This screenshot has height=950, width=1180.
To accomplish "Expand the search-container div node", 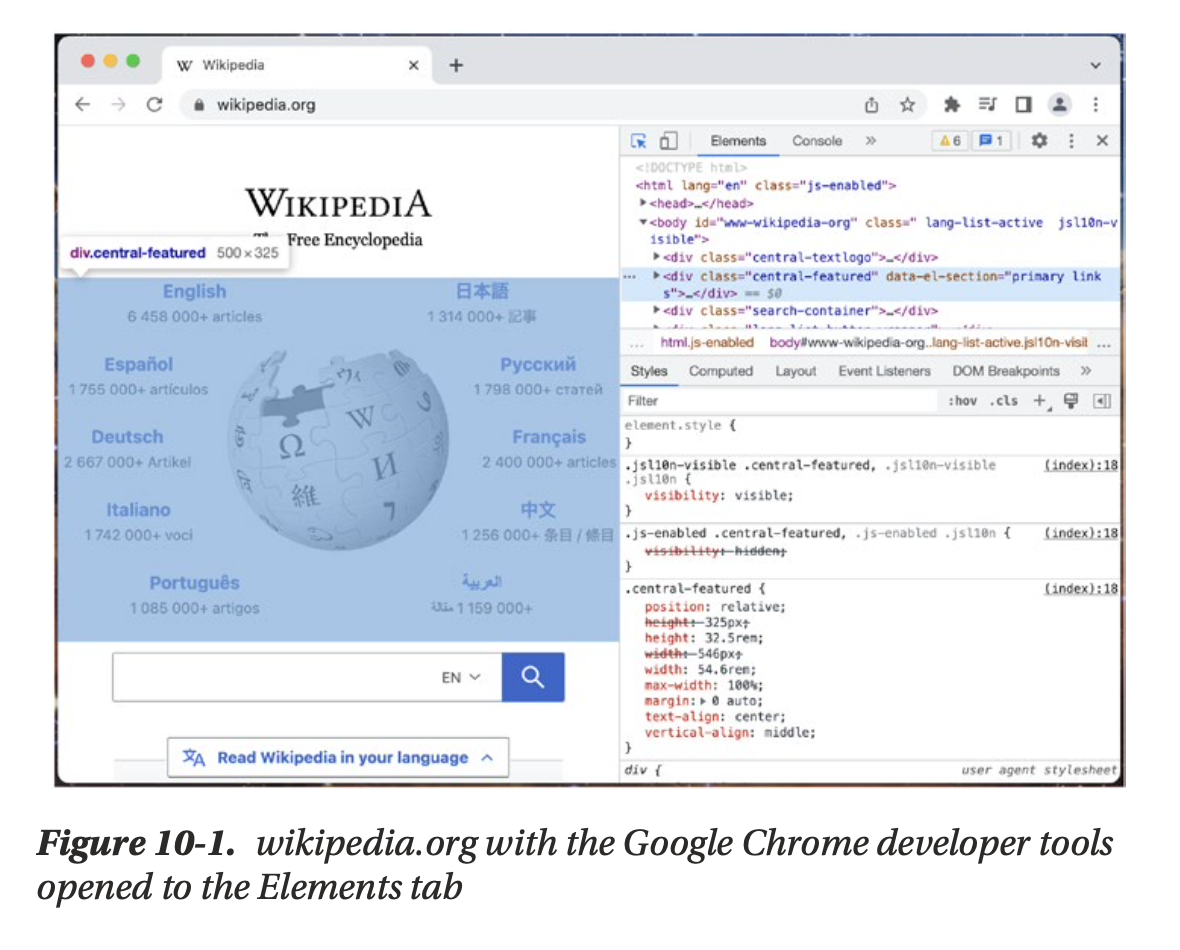I will click(x=656, y=311).
